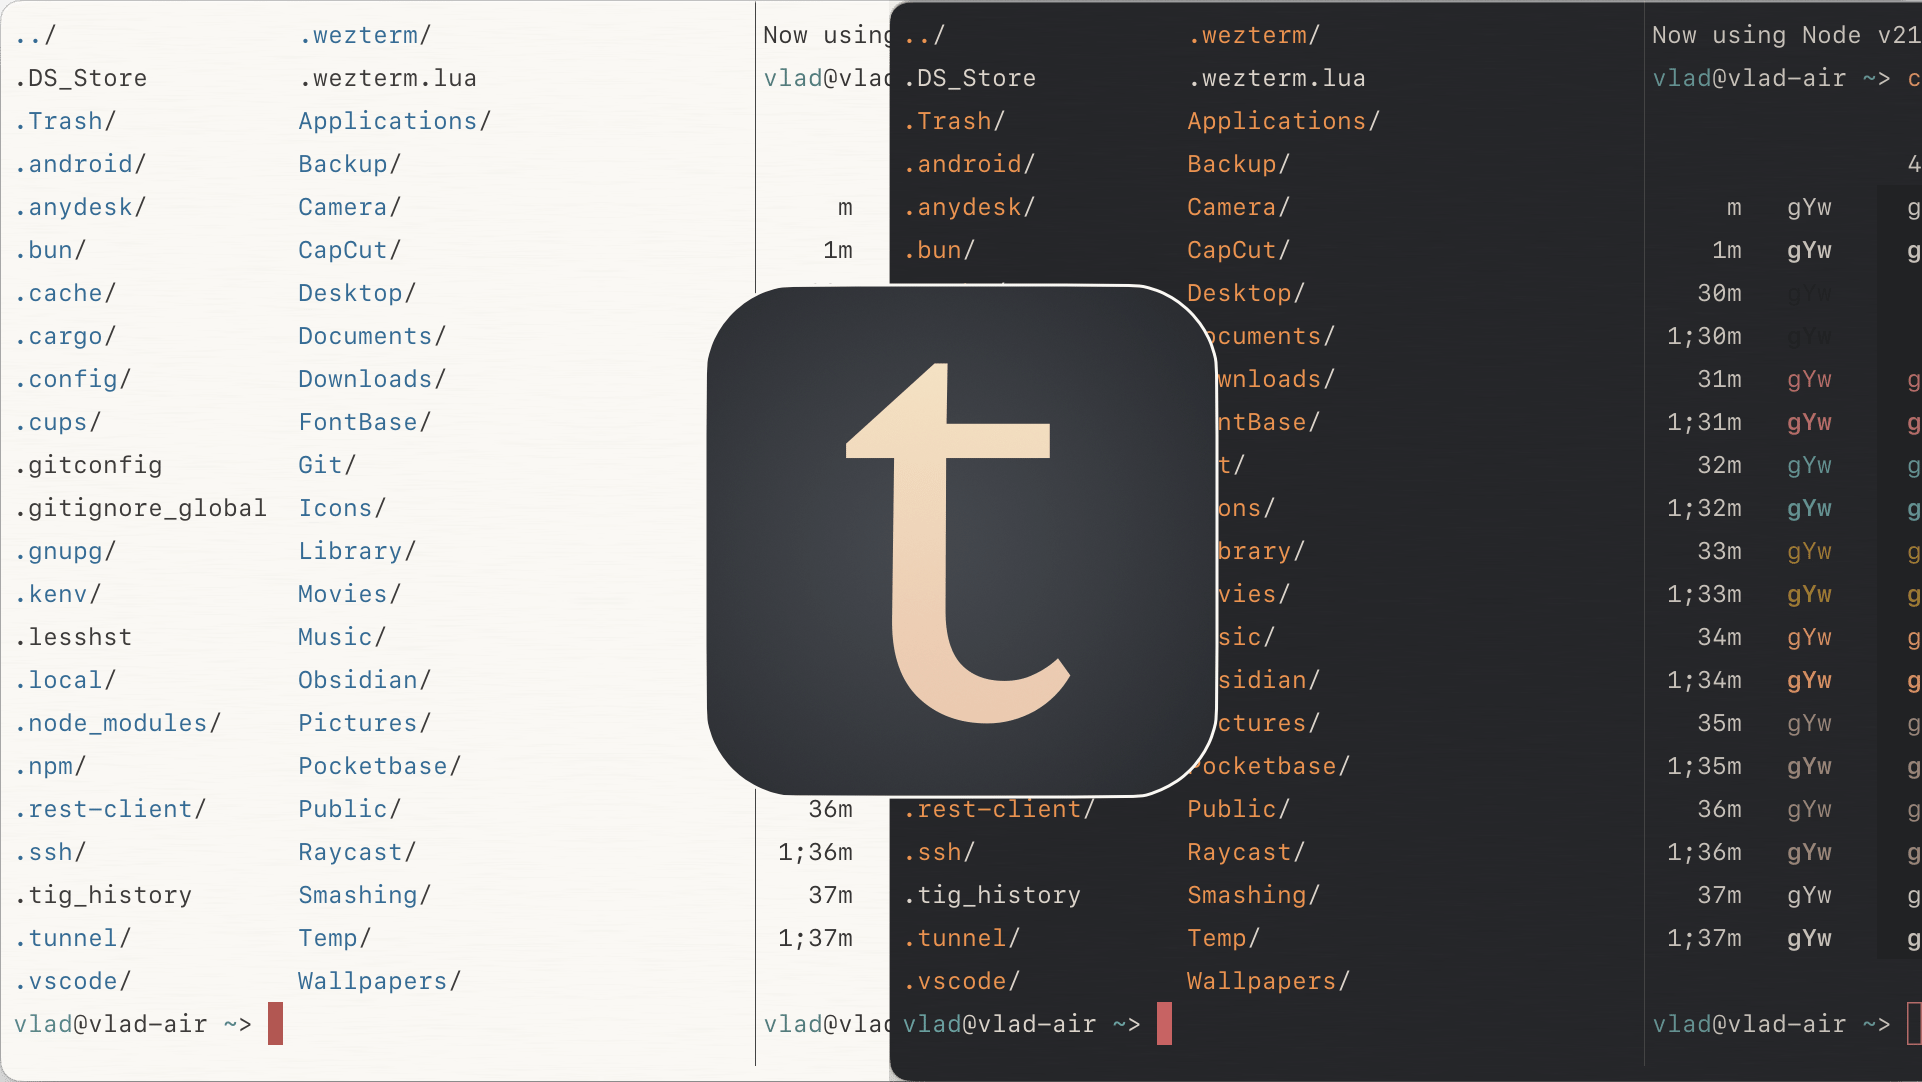Image resolution: width=1922 pixels, height=1082 pixels.
Task: In the light window, click '.rest-client/'
Action: point(111,809)
